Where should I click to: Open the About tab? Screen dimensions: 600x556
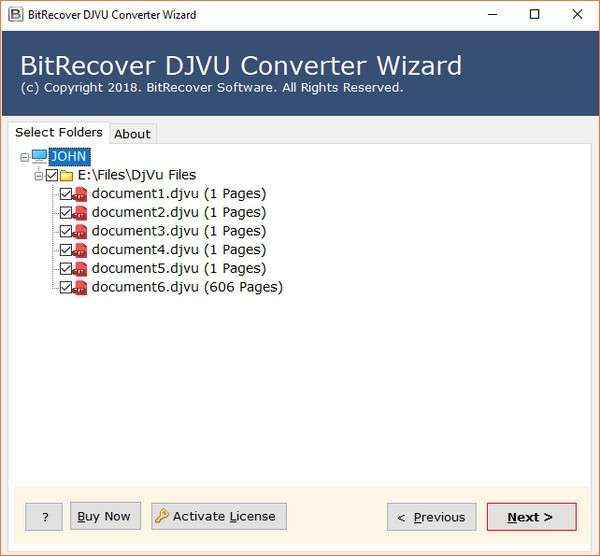point(132,134)
